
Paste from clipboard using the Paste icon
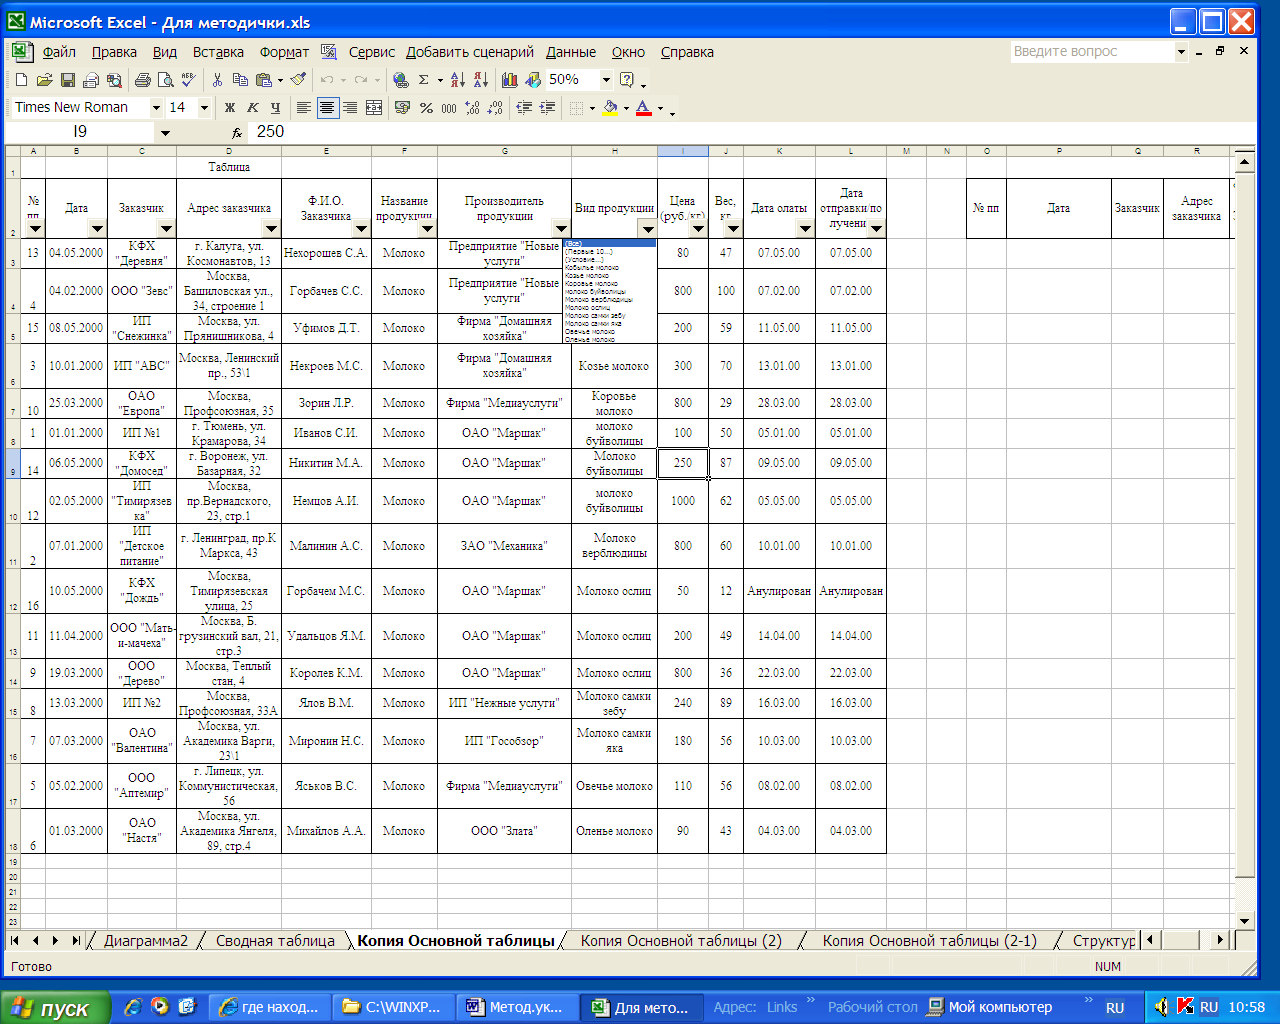(x=263, y=80)
